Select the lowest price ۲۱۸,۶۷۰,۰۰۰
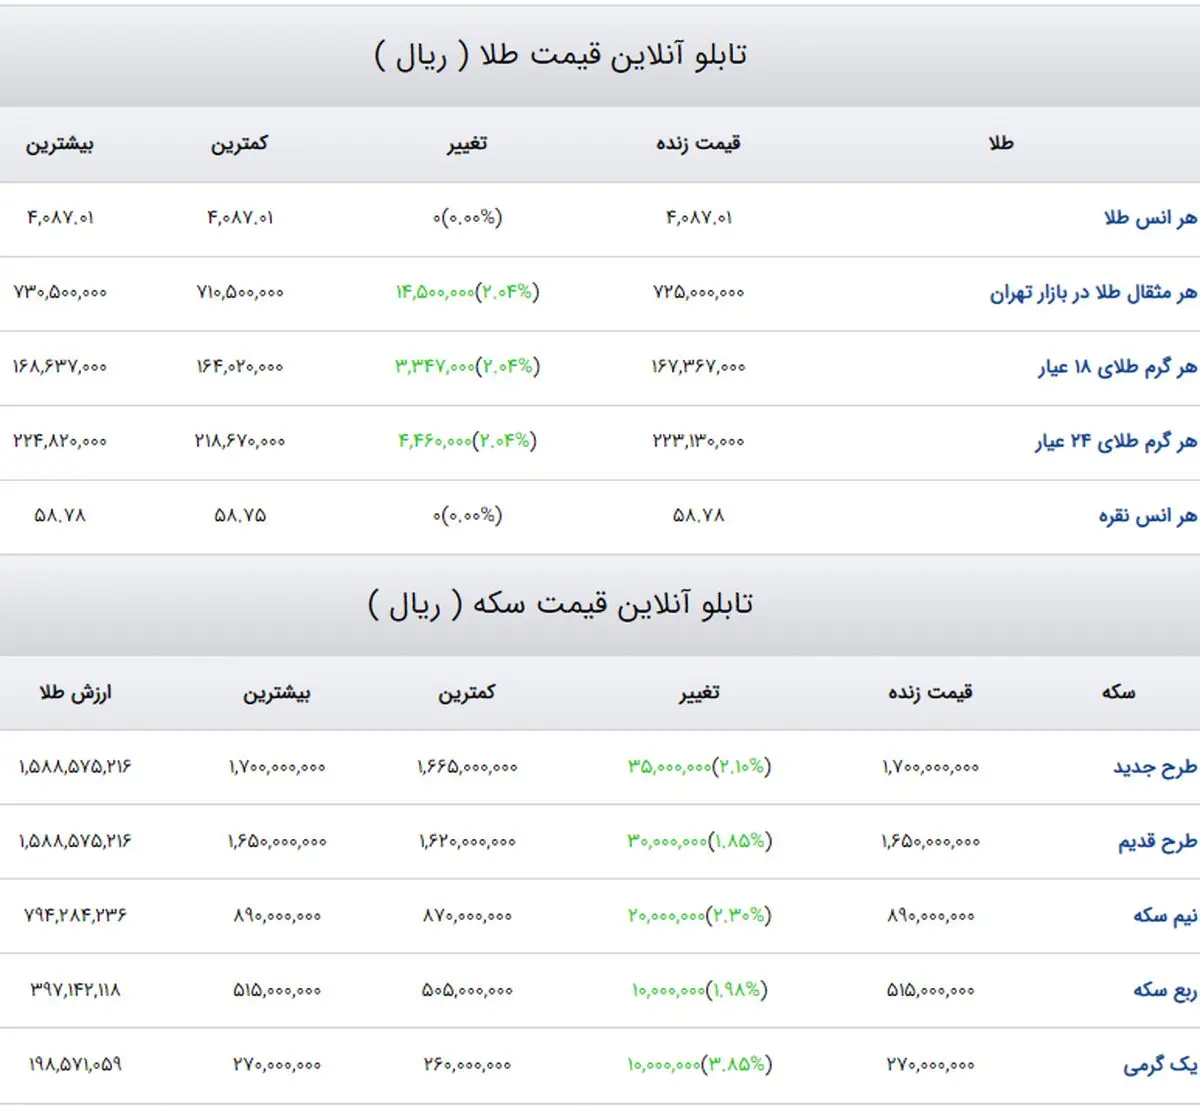 click(x=240, y=441)
